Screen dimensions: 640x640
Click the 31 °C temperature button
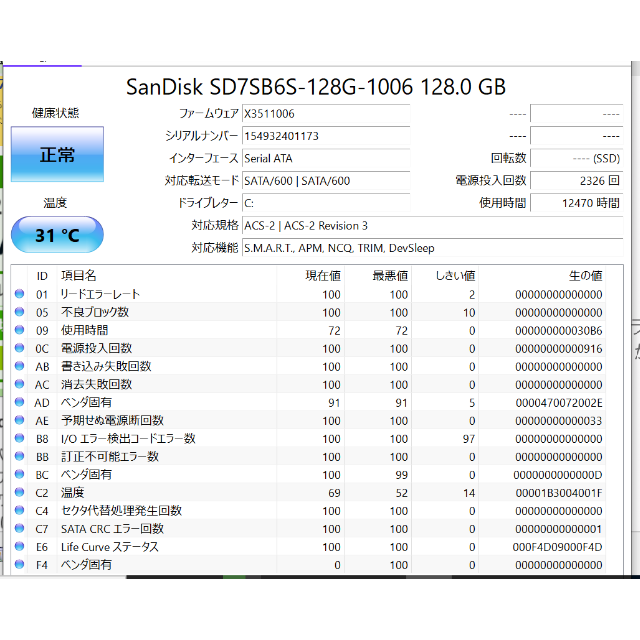57,235
